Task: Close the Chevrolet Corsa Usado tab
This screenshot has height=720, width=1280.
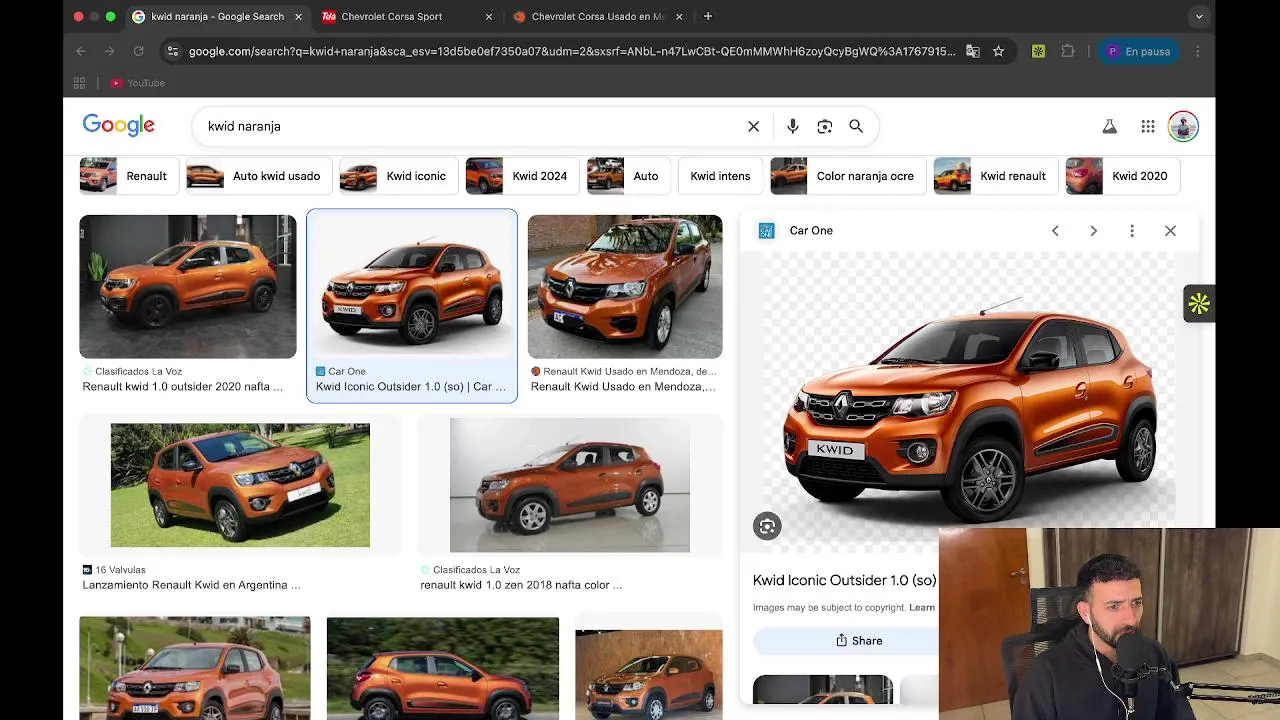Action: click(x=679, y=16)
